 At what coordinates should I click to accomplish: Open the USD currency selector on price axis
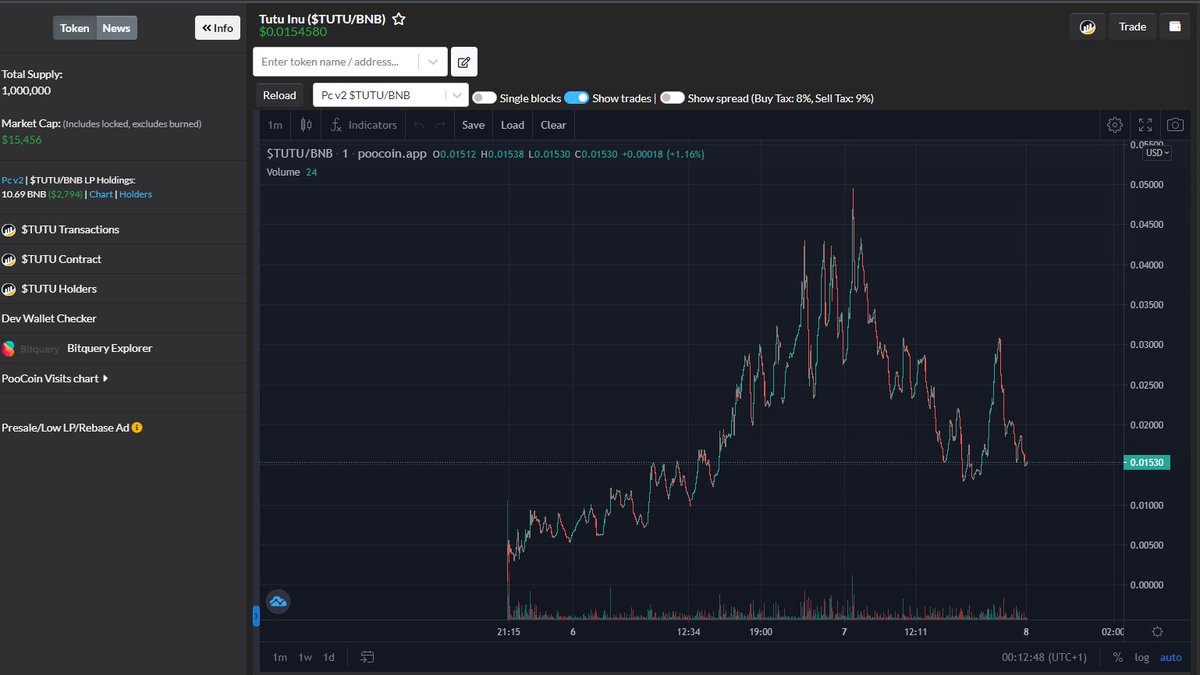click(1158, 152)
